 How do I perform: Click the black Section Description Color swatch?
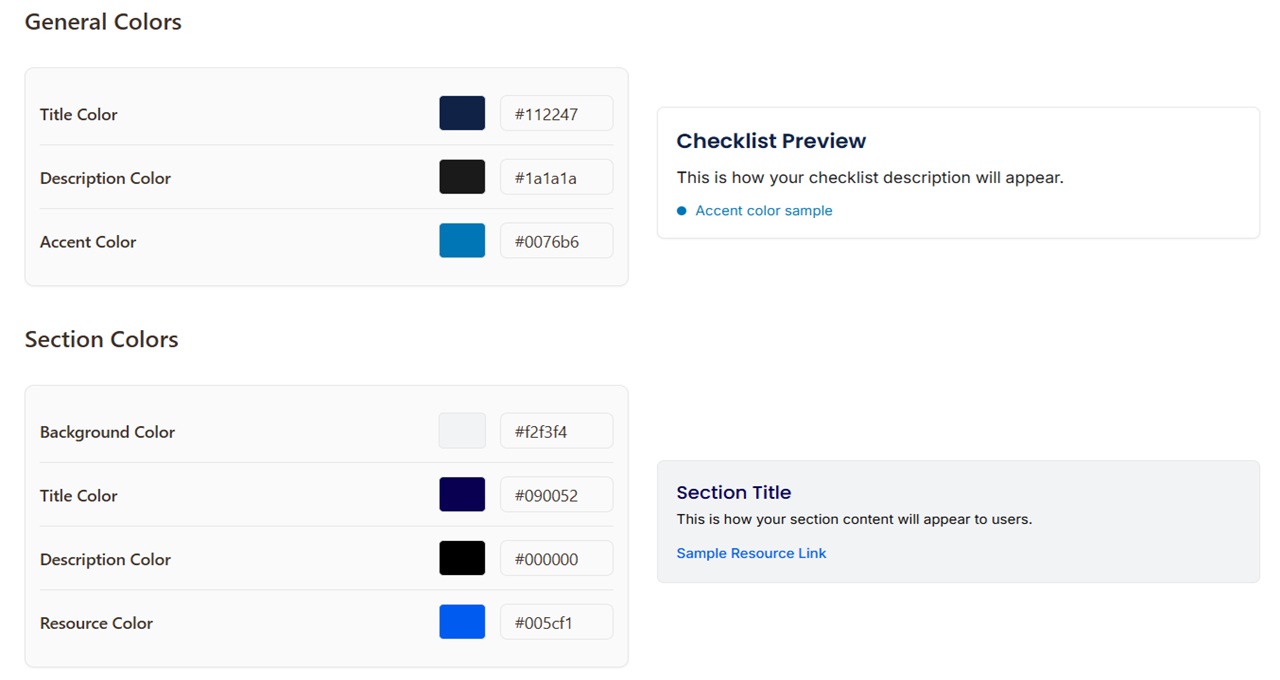pos(462,559)
